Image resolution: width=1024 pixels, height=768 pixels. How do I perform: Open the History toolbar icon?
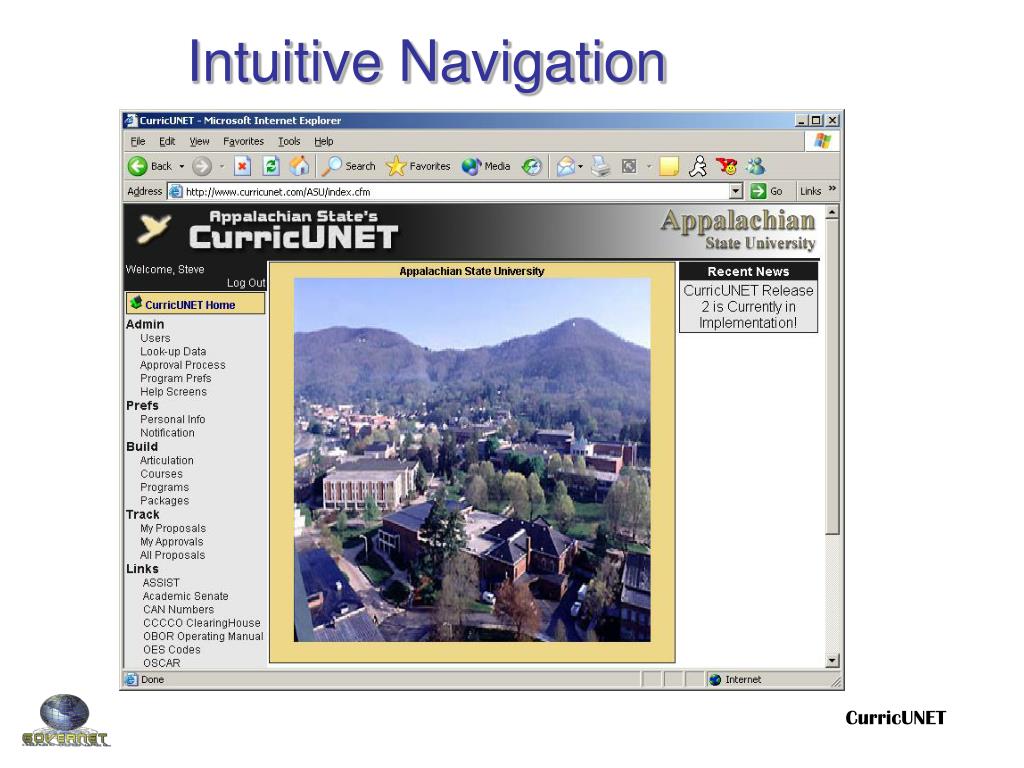click(532, 167)
